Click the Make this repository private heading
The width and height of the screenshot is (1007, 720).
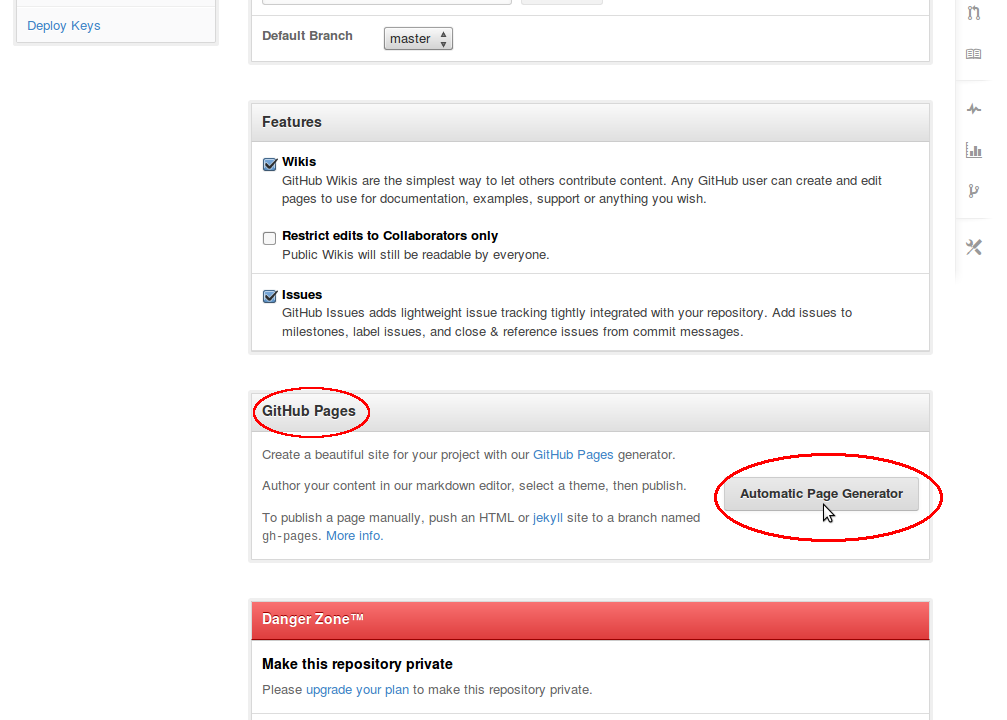click(x=357, y=664)
